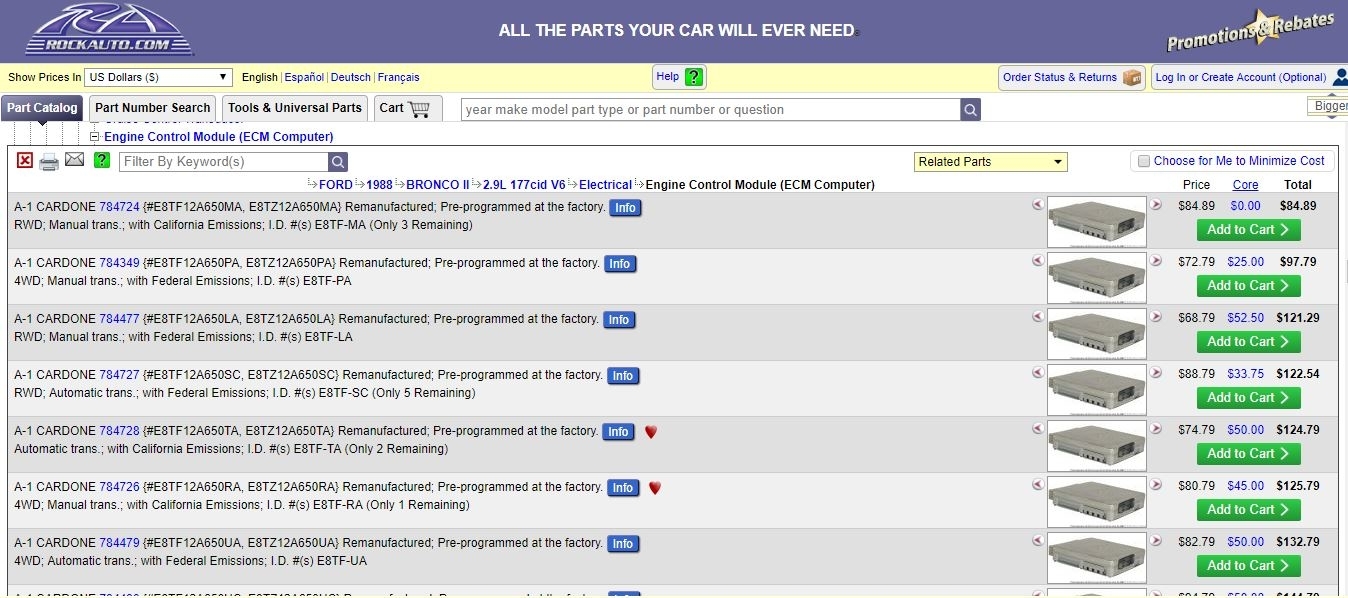1348x598 pixels.
Task: Open the Show Prices In currency dropdown
Action: 158,77
